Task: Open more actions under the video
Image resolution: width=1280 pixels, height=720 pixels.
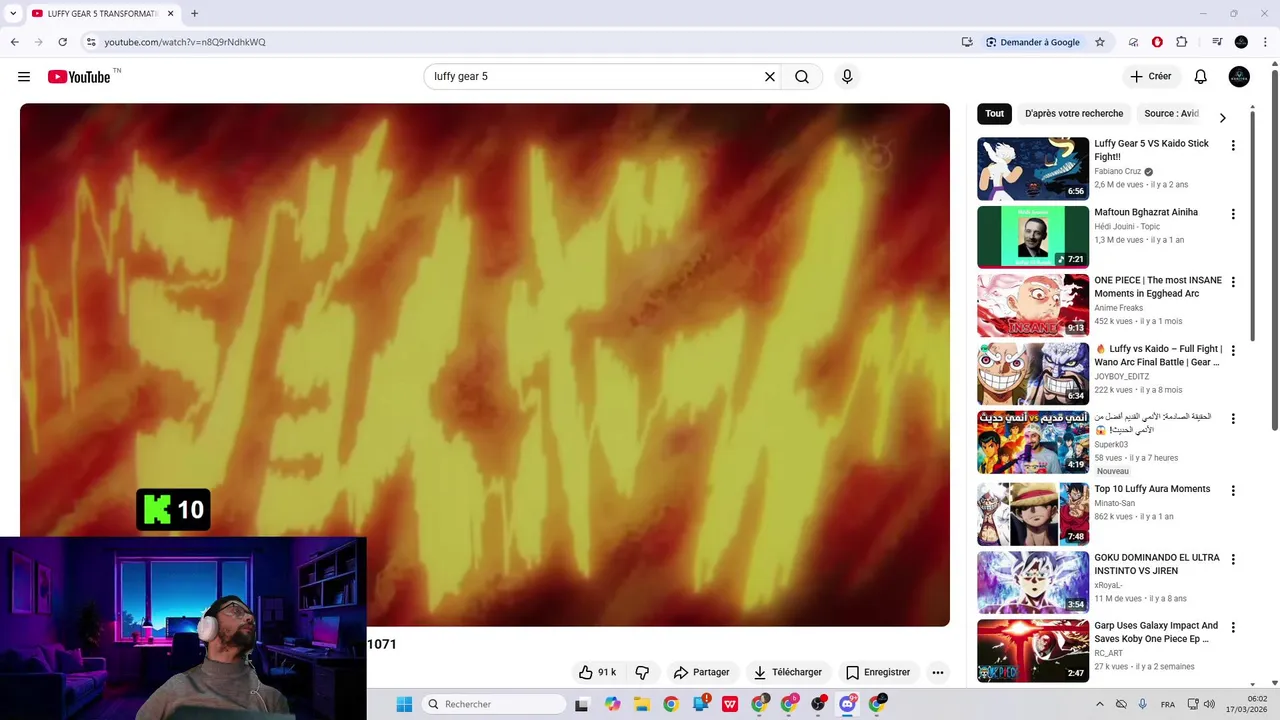Action: click(x=938, y=672)
